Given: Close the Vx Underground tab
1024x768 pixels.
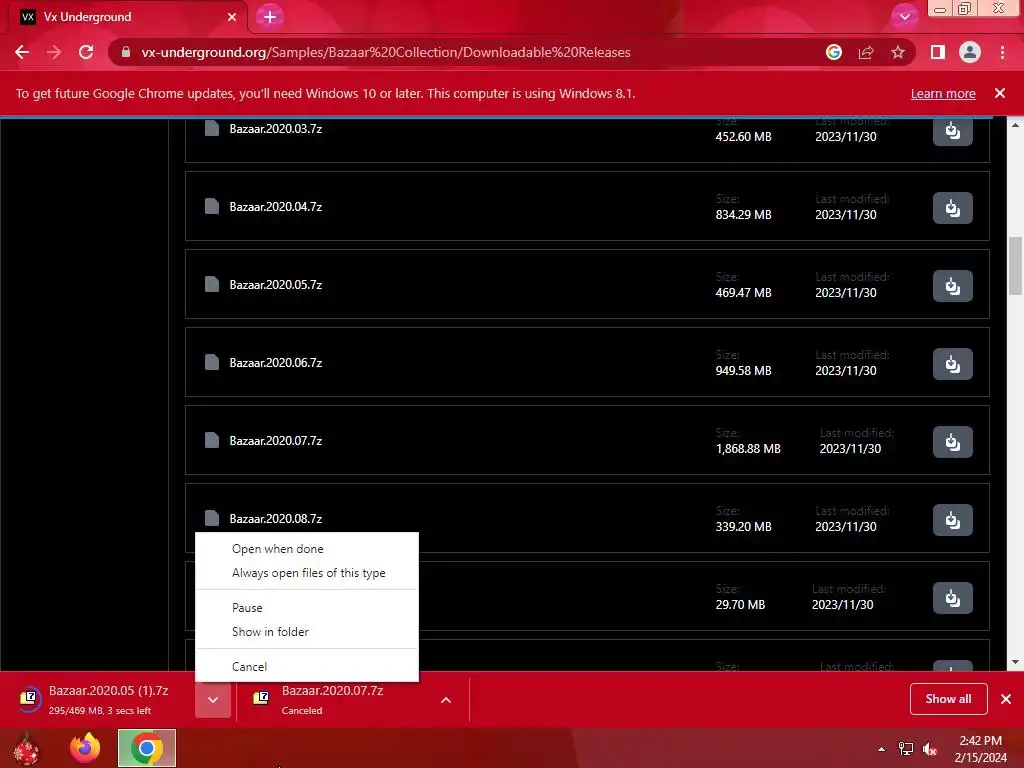Looking at the screenshot, I should pos(232,17).
